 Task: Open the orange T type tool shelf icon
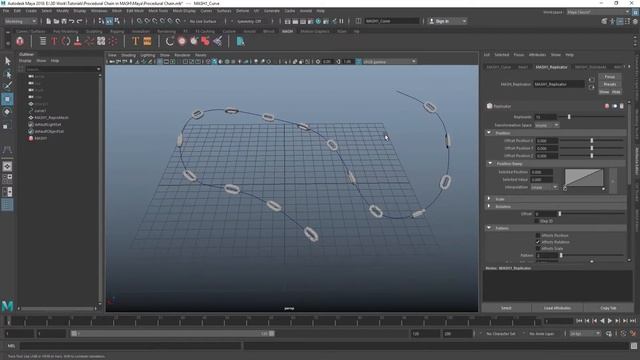[x=136, y=41]
